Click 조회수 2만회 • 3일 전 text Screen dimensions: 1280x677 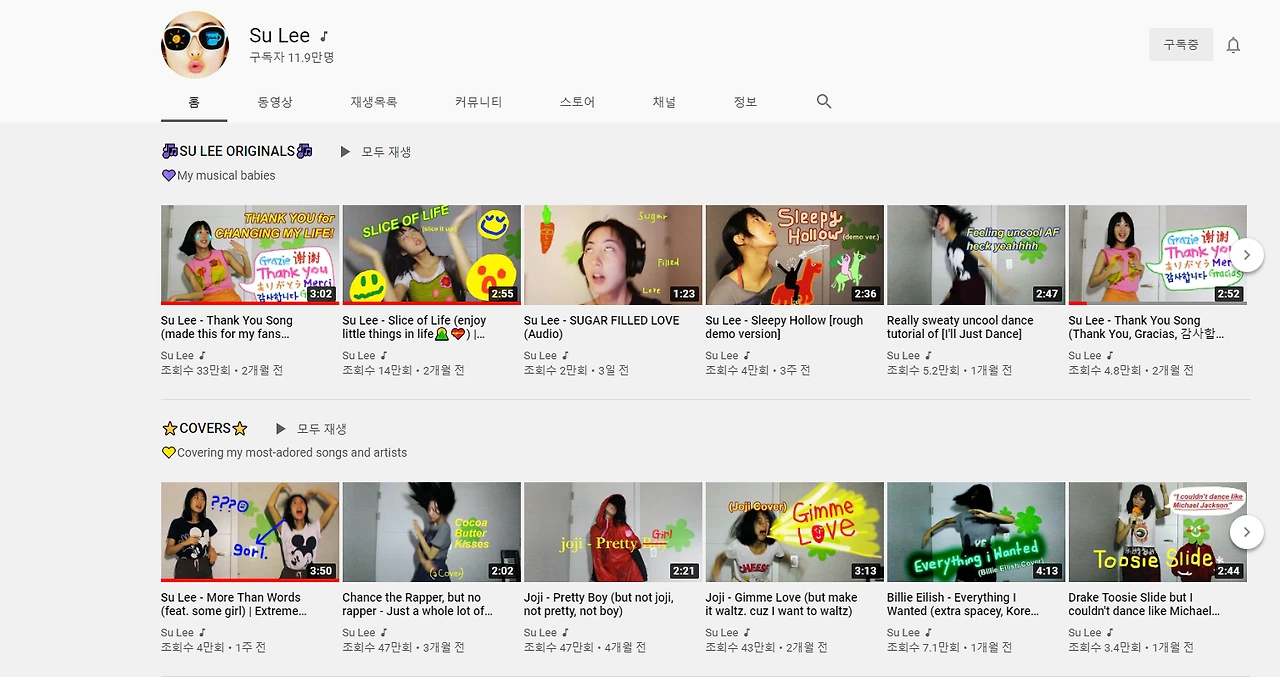577,370
